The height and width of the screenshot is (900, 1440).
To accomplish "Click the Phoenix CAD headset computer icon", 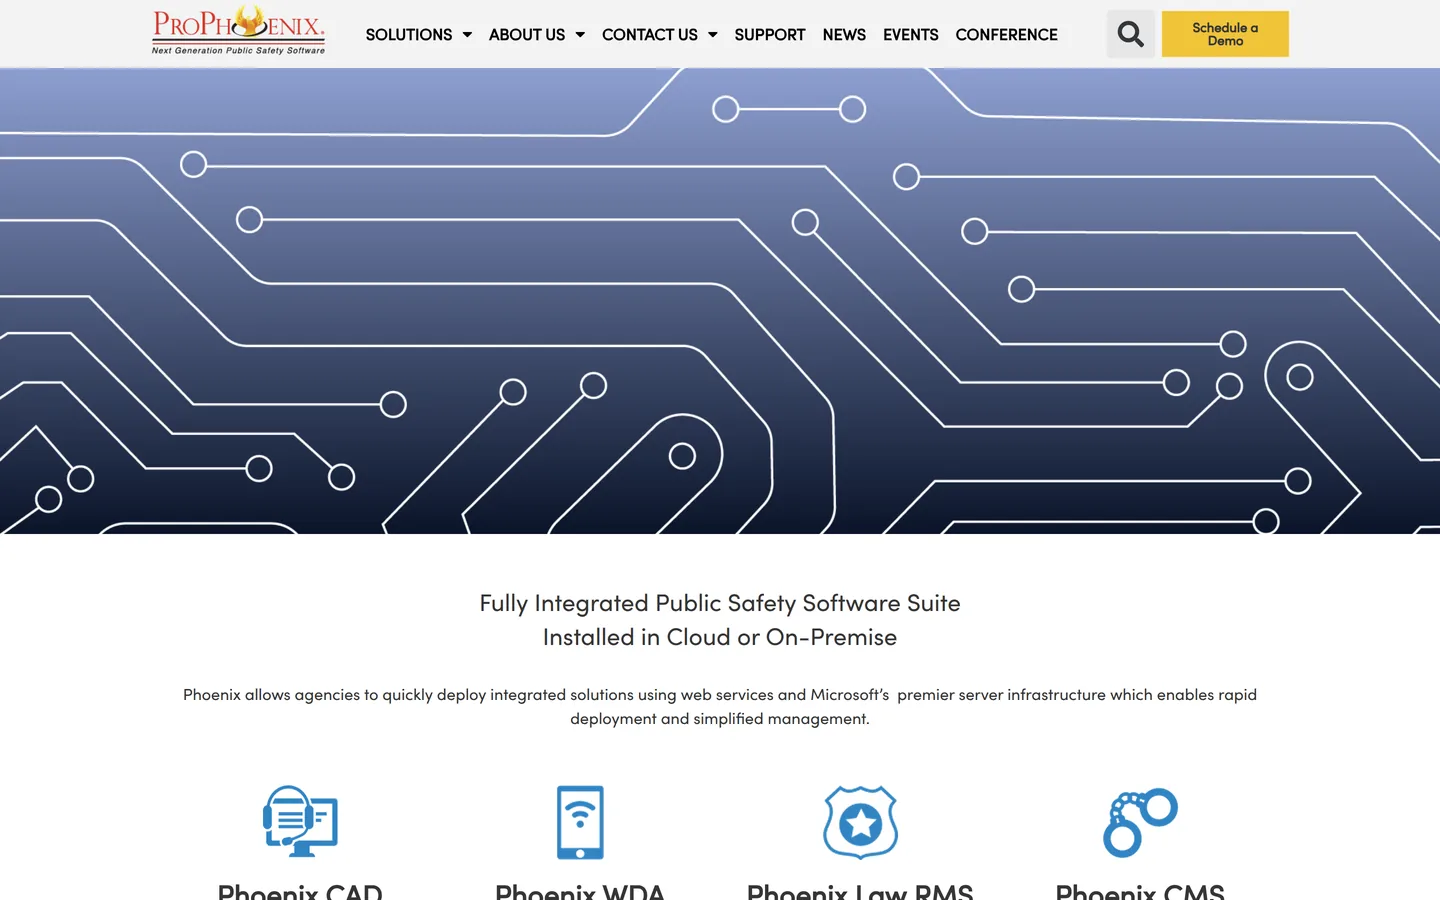I will pyautogui.click(x=300, y=822).
